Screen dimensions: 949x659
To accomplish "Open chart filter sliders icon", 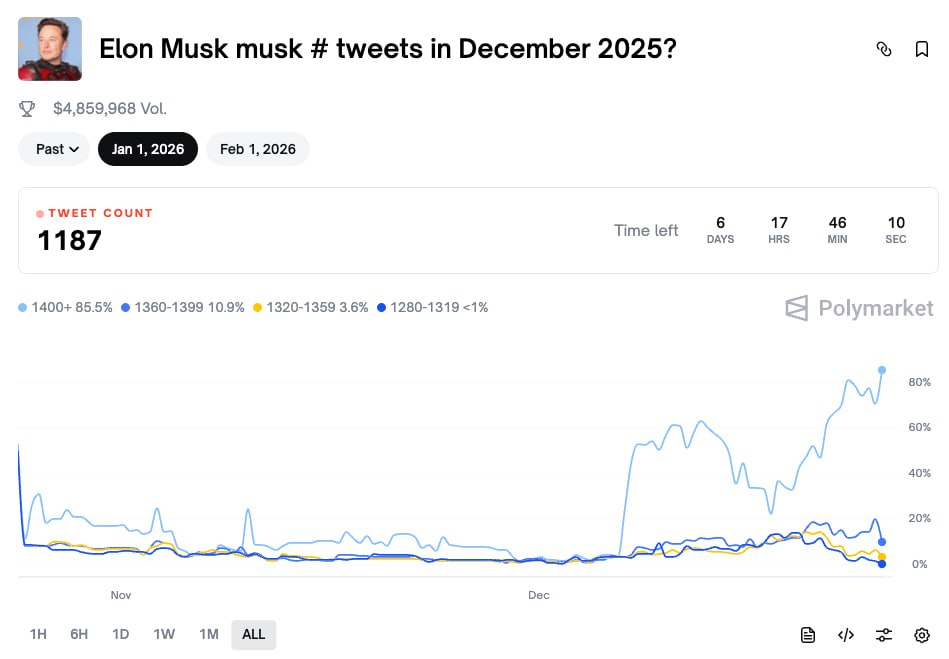I will pyautogui.click(x=884, y=635).
